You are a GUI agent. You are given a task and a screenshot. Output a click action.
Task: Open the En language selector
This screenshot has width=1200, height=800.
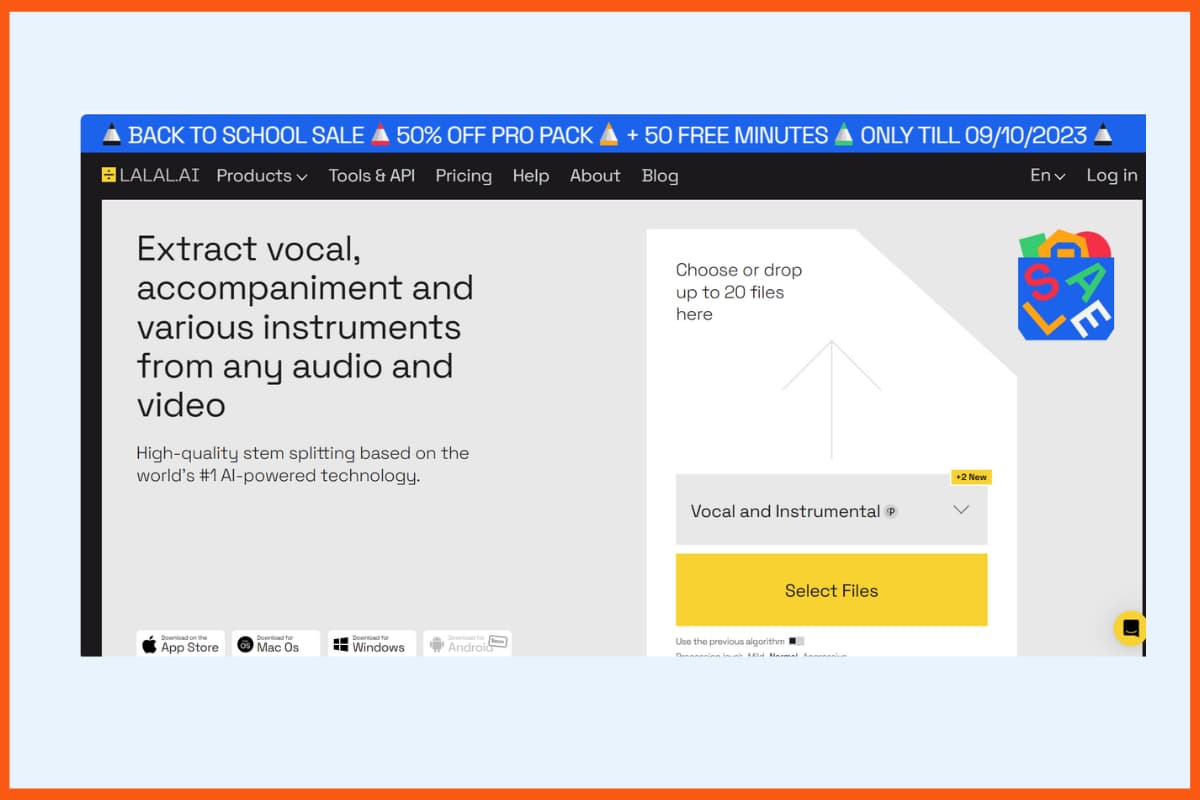[1047, 175]
